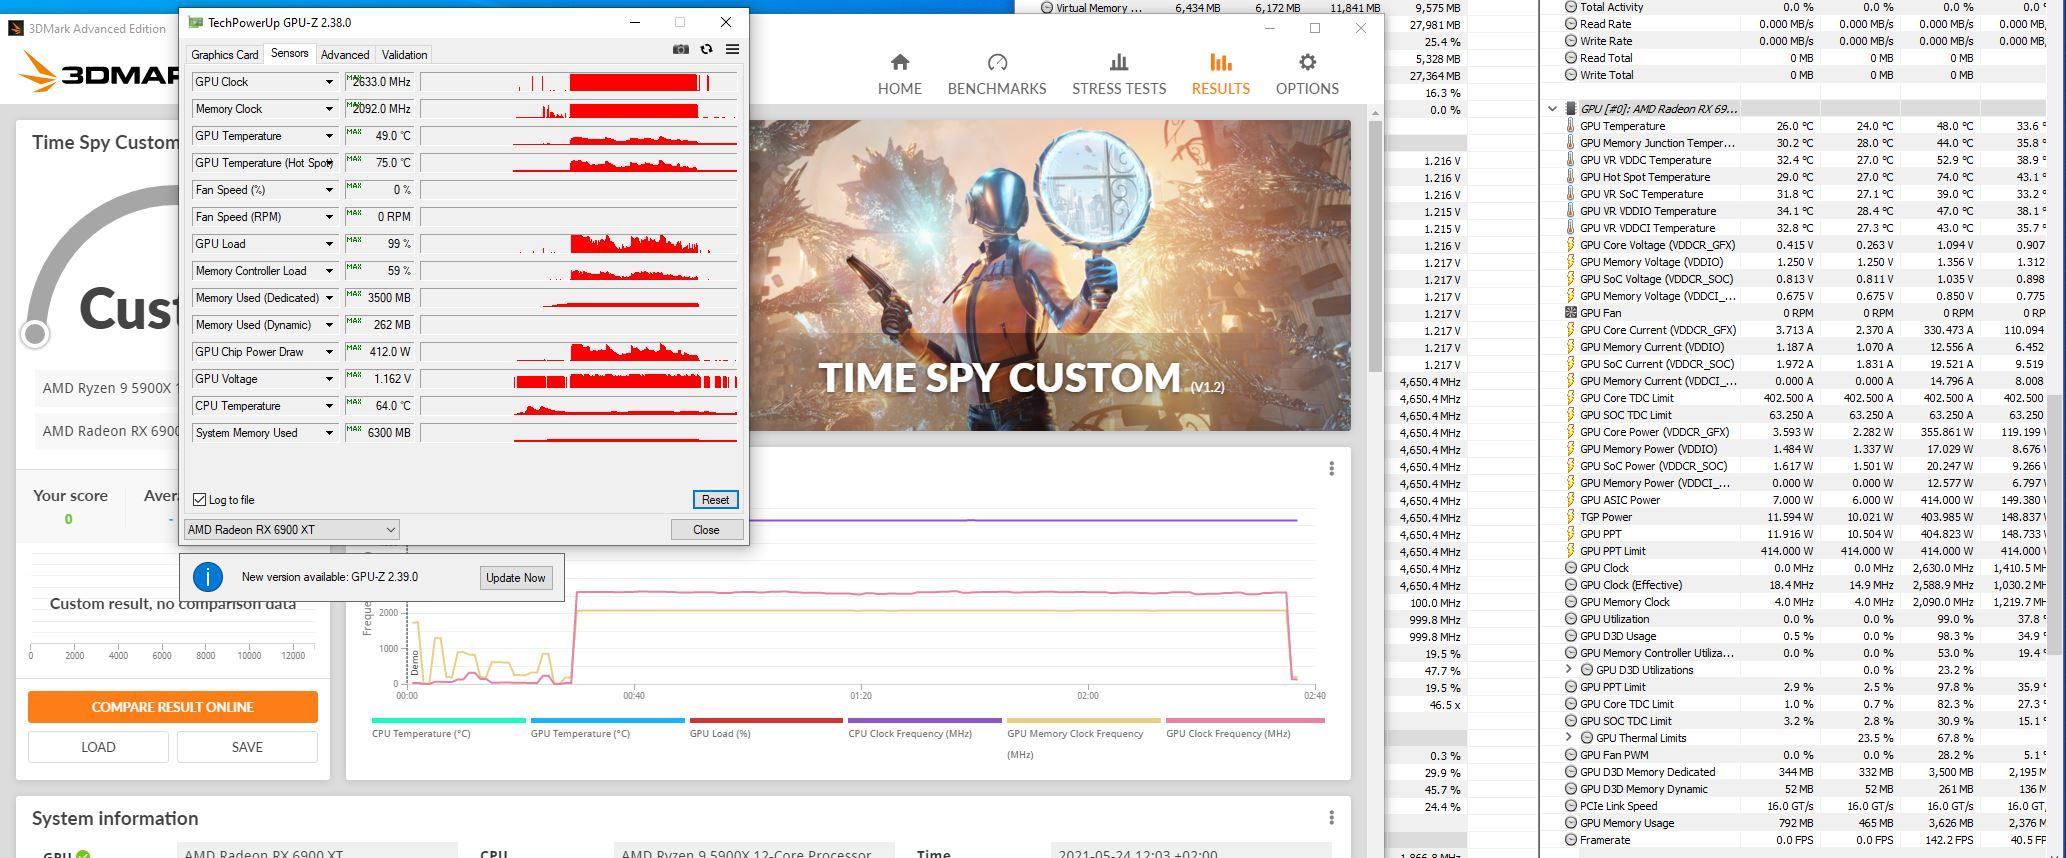Click the GPU-Z screenshot camera icon
The width and height of the screenshot is (2066, 858).
point(681,49)
